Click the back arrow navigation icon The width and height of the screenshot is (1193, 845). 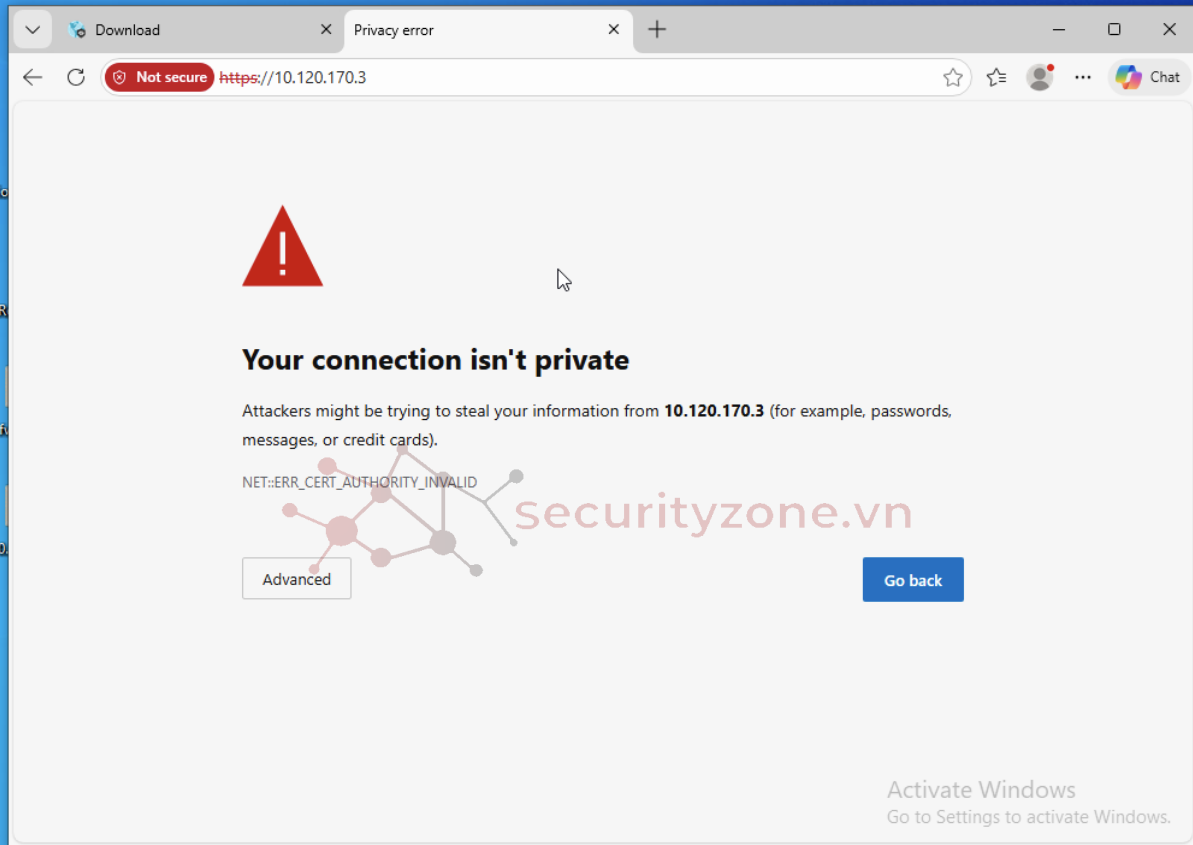(x=33, y=77)
